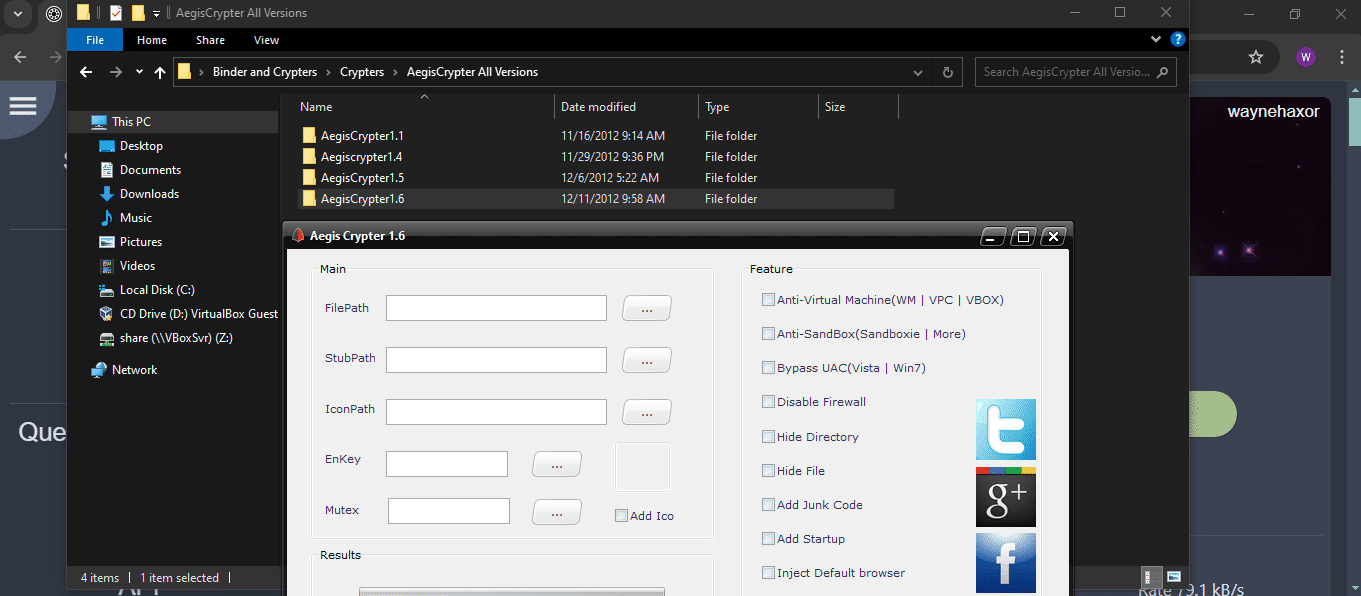Click into the Mutex text field

pos(449,511)
